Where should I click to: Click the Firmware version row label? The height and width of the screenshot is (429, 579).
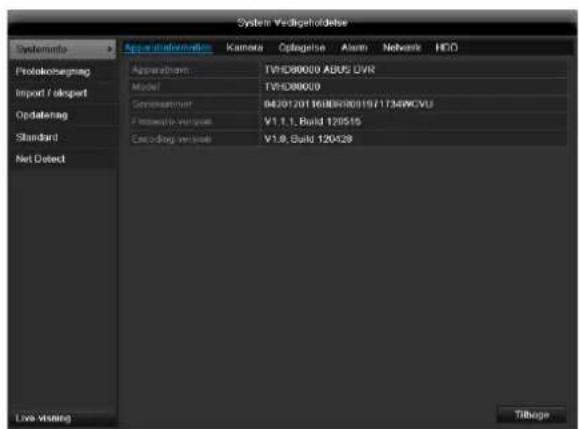click(172, 121)
